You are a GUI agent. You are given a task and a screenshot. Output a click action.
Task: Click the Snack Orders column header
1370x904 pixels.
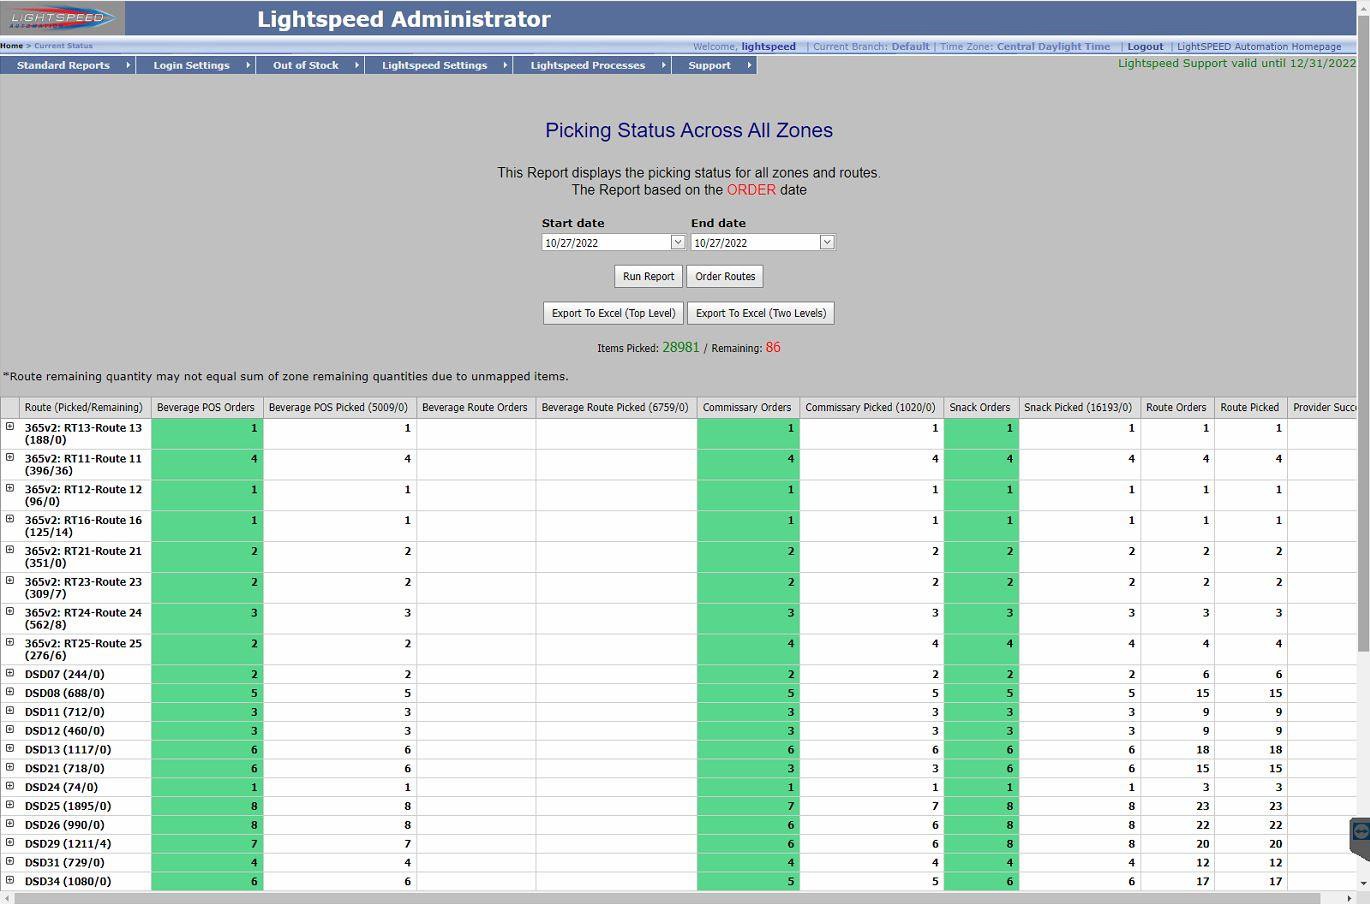point(980,407)
